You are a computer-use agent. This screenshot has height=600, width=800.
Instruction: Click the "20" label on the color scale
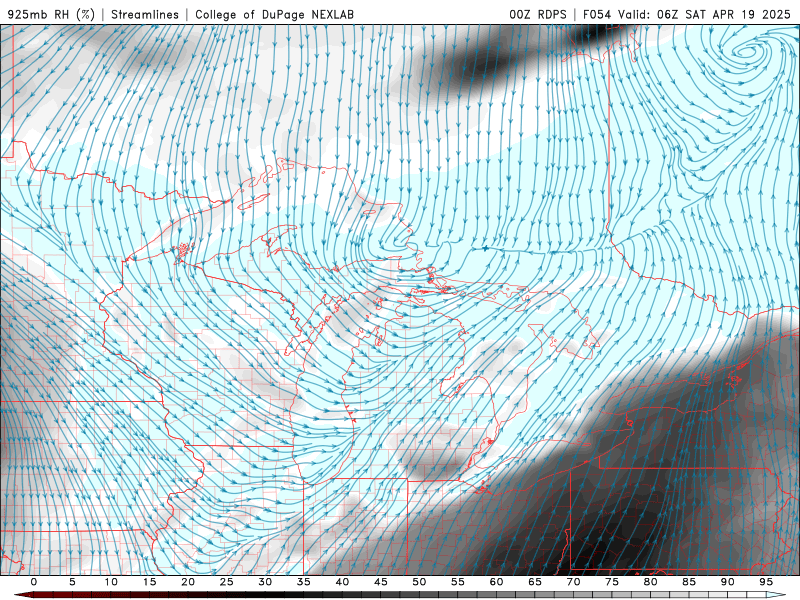[x=188, y=582]
